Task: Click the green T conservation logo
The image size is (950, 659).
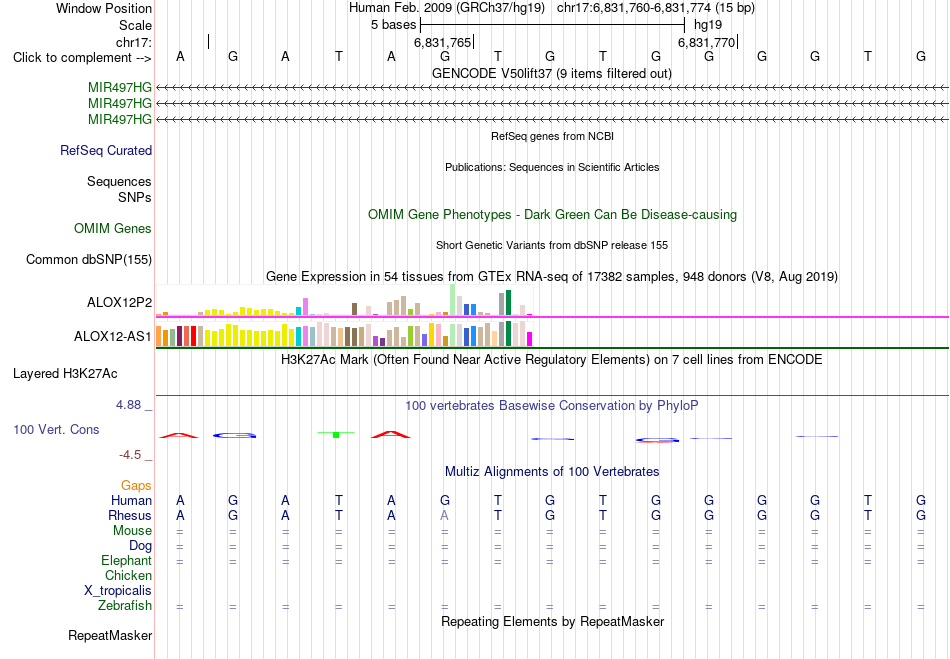Action: pos(336,434)
